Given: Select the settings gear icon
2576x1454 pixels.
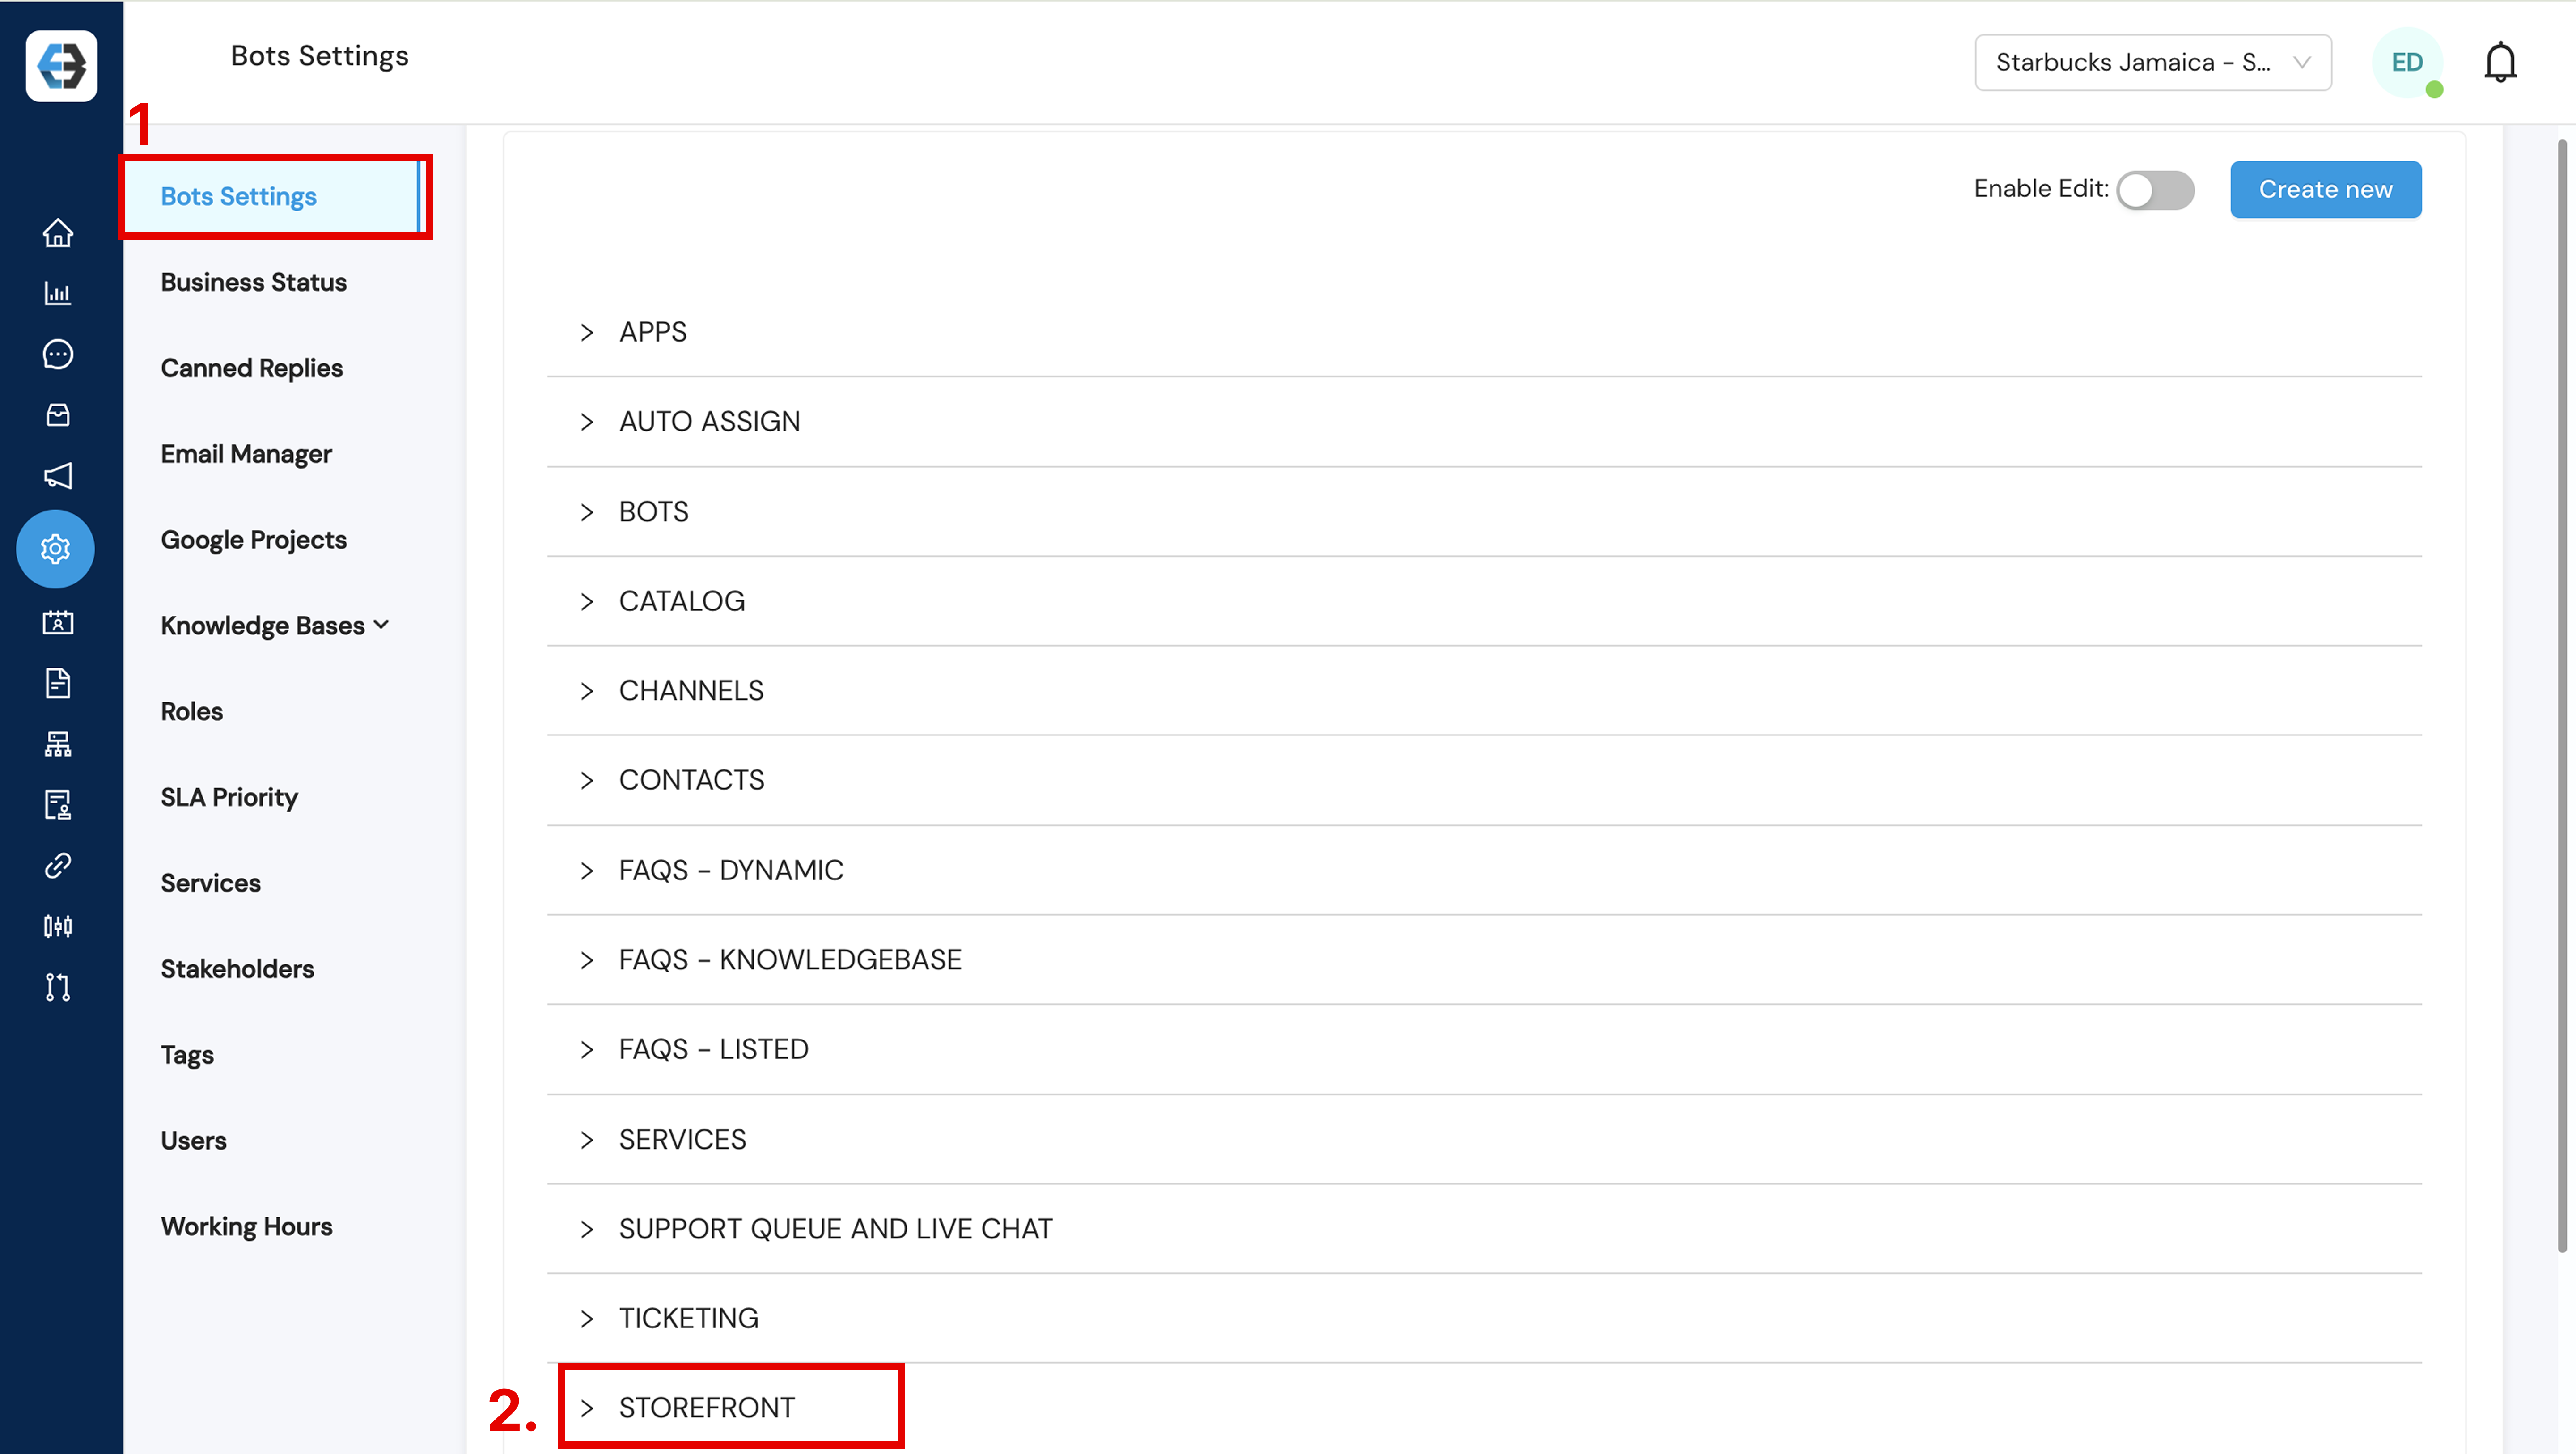Looking at the screenshot, I should tap(56, 549).
